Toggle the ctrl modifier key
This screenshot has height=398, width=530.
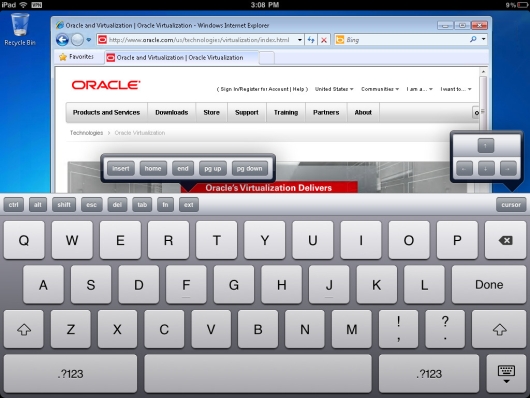(14, 205)
